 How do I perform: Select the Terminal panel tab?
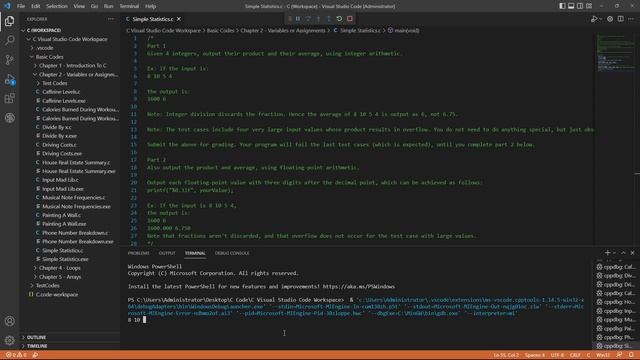(195, 253)
